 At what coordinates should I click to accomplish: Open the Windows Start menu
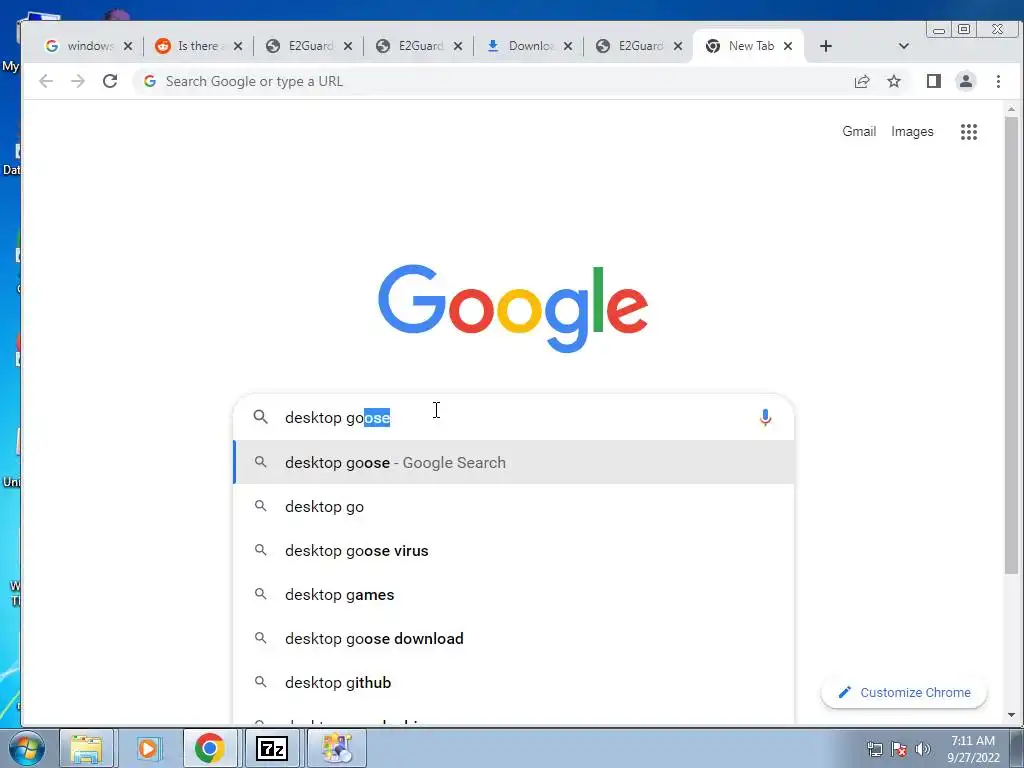[26, 748]
